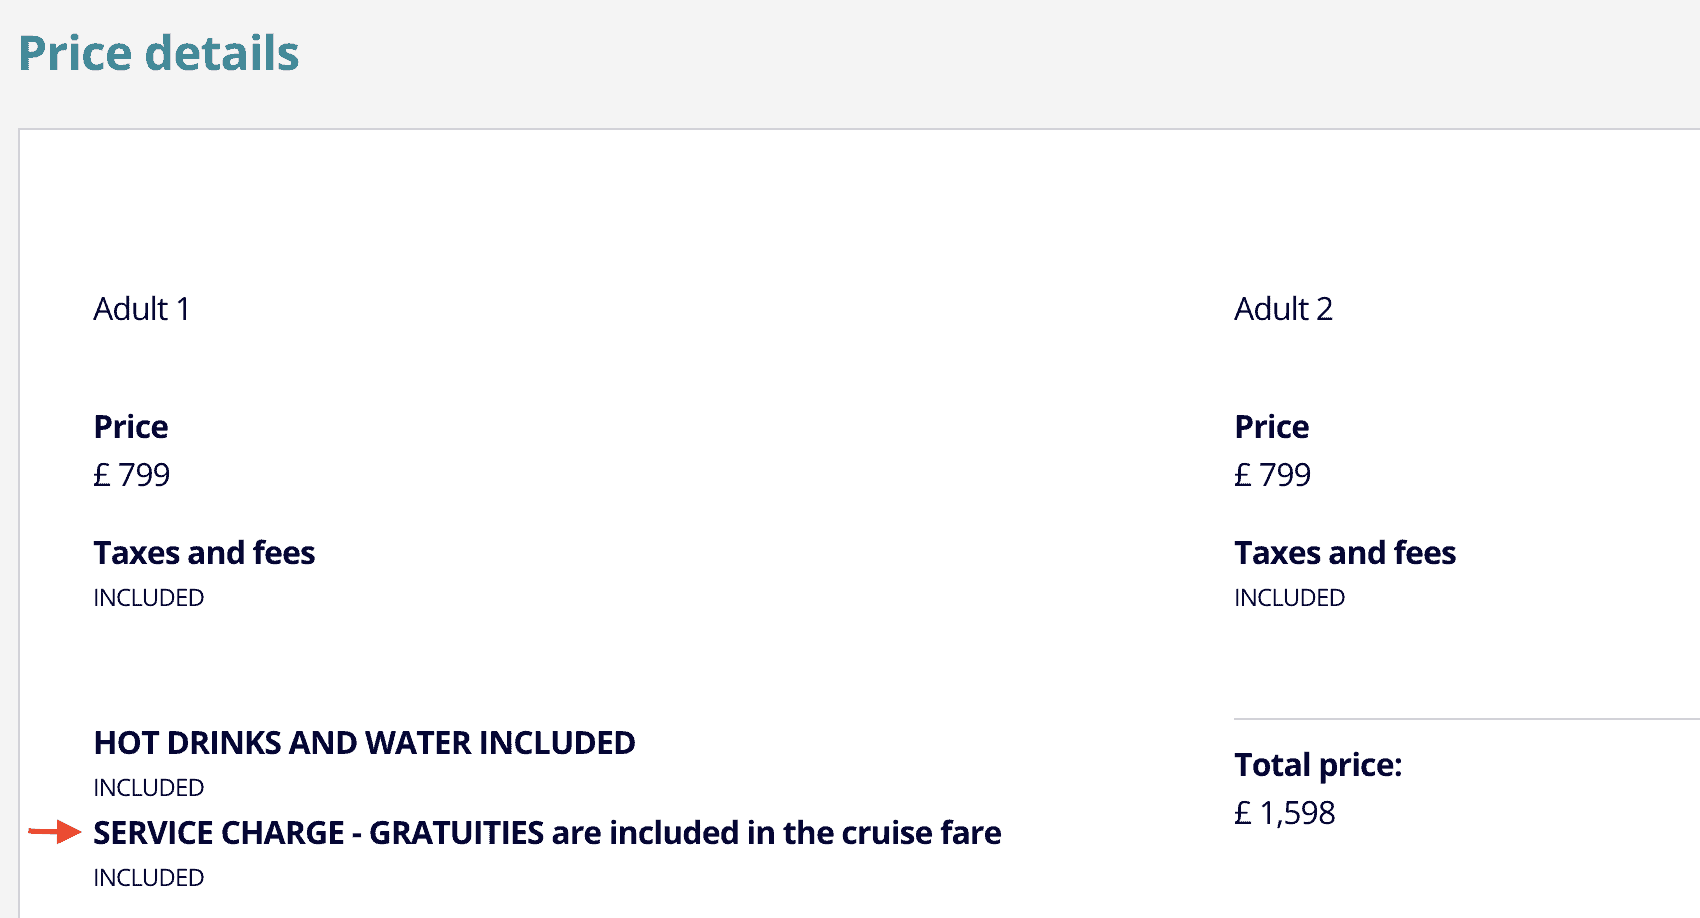Click INCLUDED under Adult 1 taxes and fees

(x=149, y=598)
